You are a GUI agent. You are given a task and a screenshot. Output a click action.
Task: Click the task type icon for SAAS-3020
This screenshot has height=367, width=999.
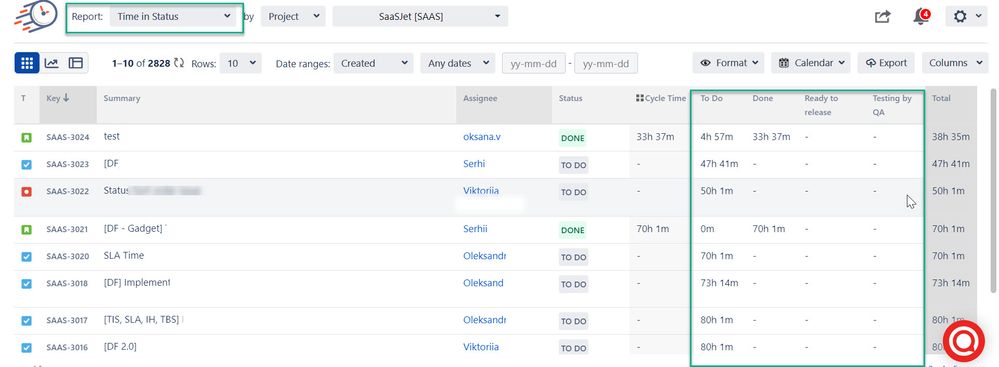[x=26, y=257]
